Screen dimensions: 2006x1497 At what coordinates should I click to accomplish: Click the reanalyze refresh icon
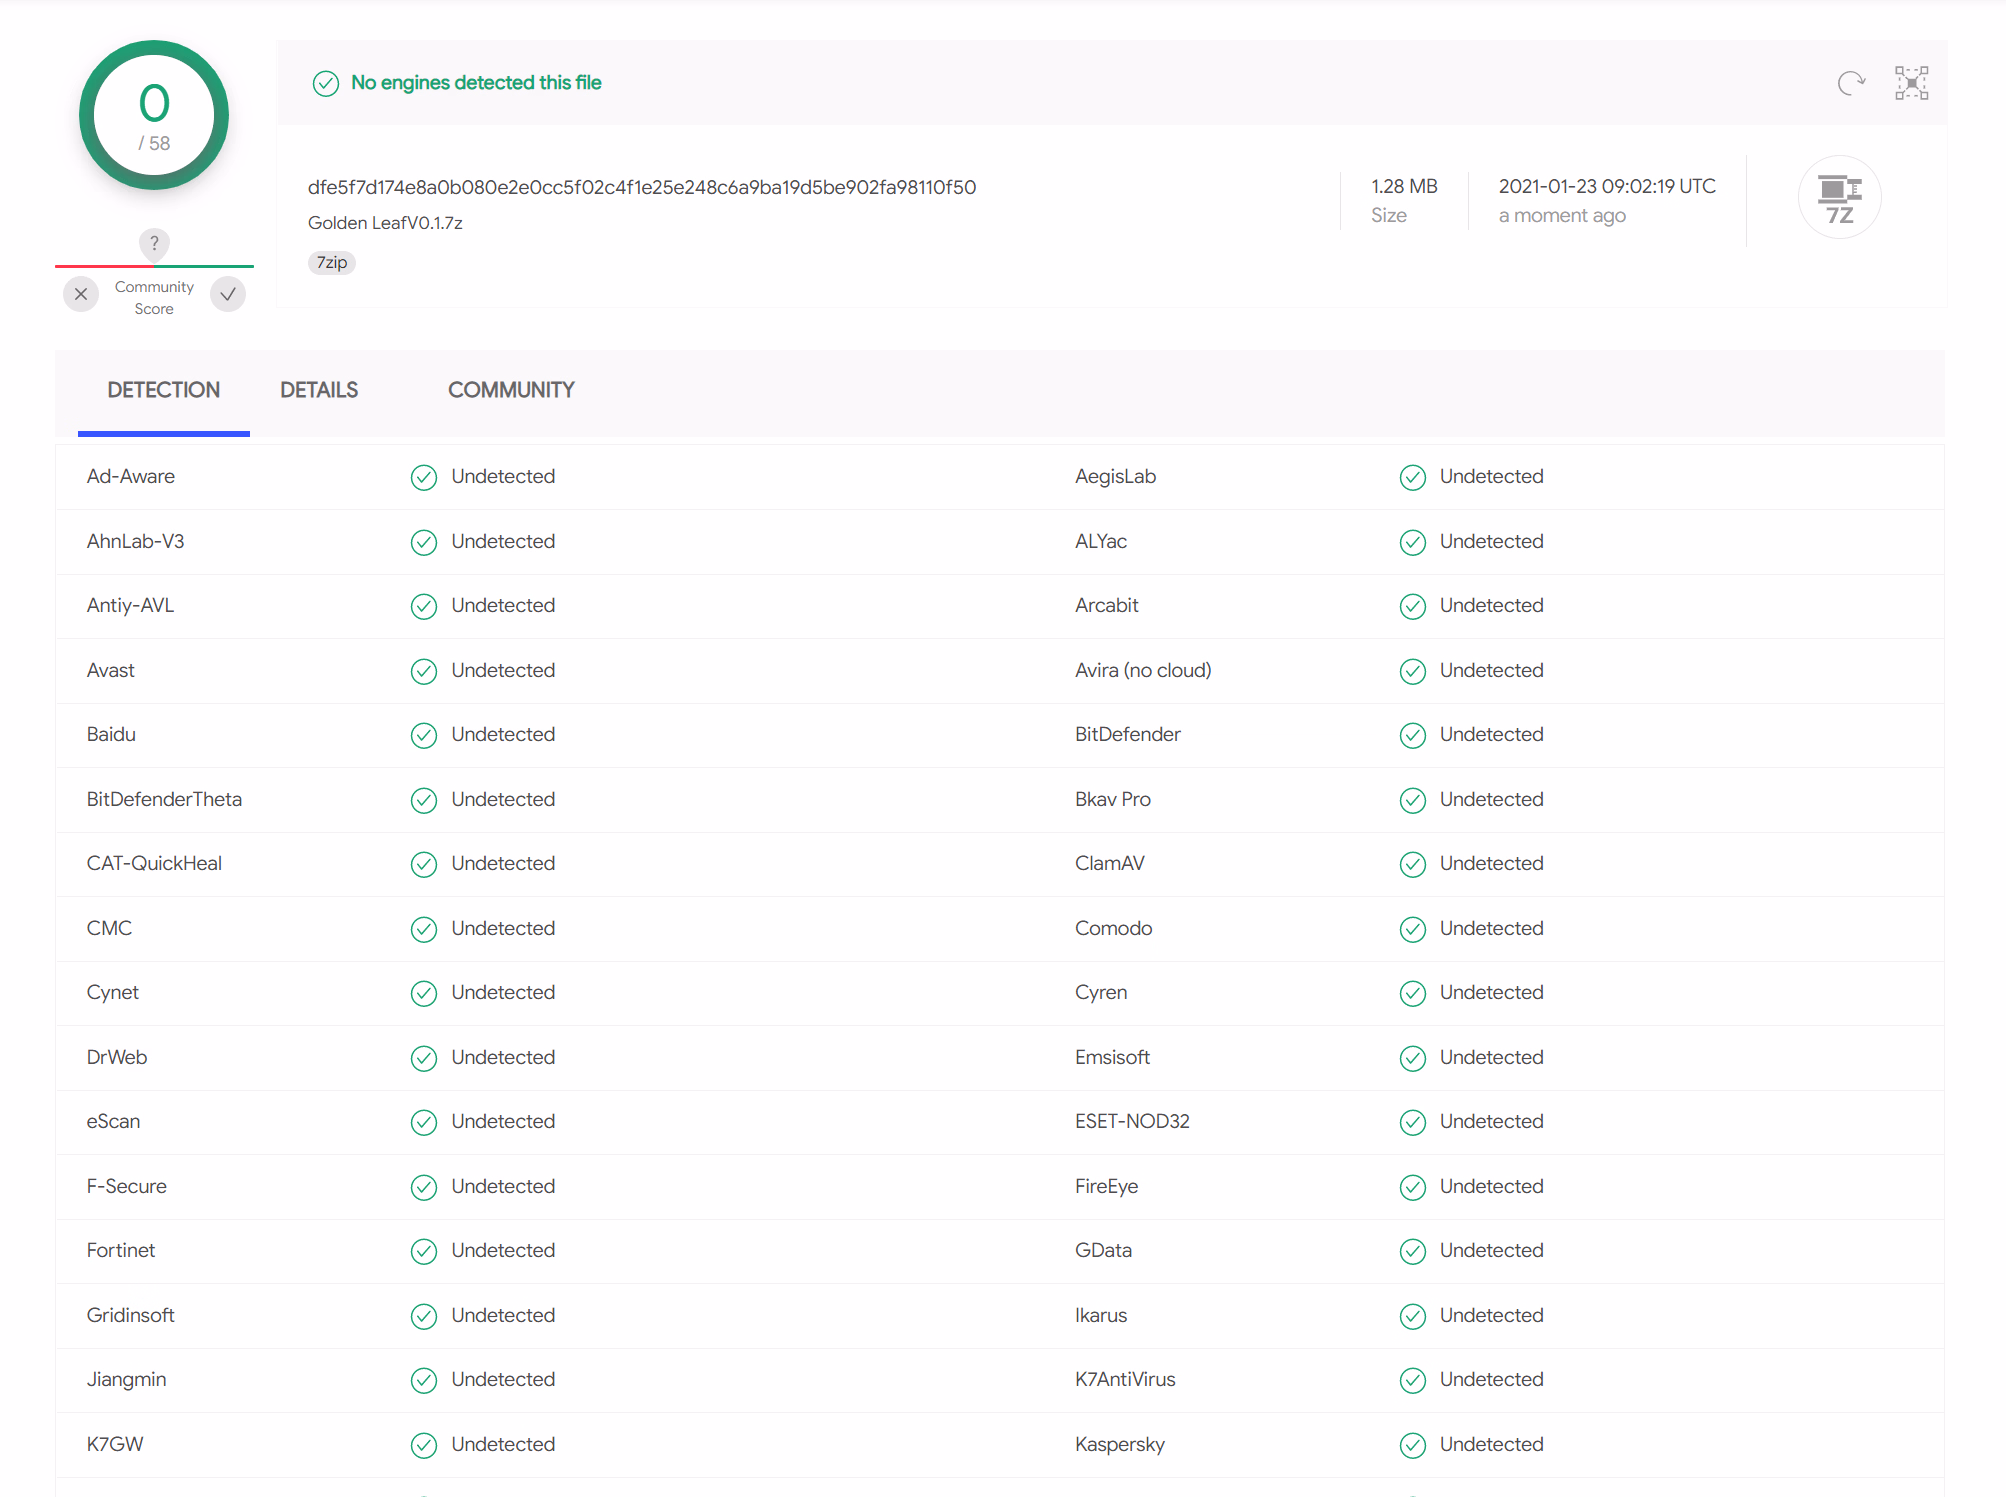[1851, 83]
